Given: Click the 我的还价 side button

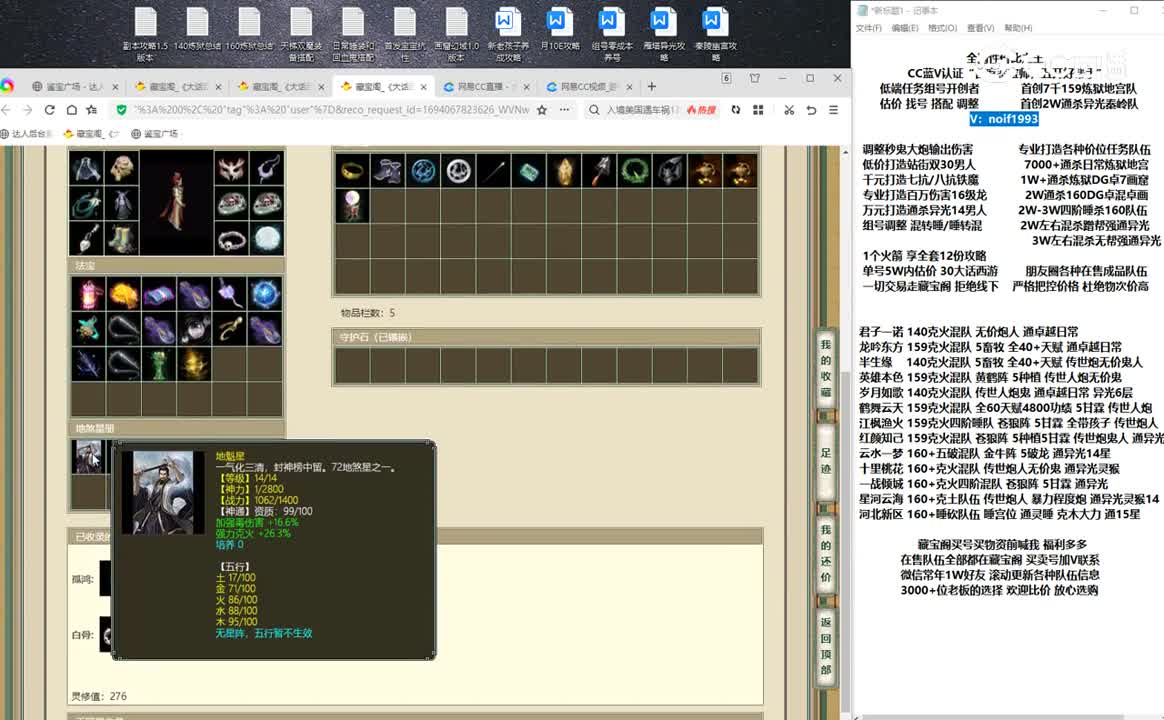Looking at the screenshot, I should click(825, 553).
